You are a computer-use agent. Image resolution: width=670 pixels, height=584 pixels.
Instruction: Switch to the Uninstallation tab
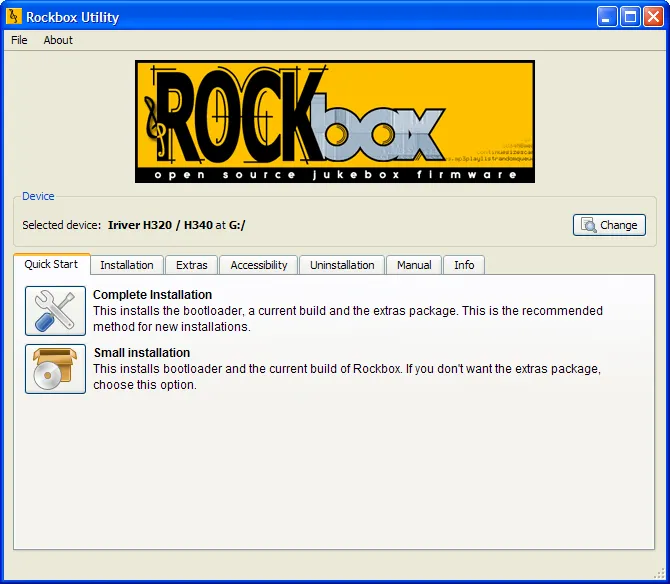tap(342, 265)
